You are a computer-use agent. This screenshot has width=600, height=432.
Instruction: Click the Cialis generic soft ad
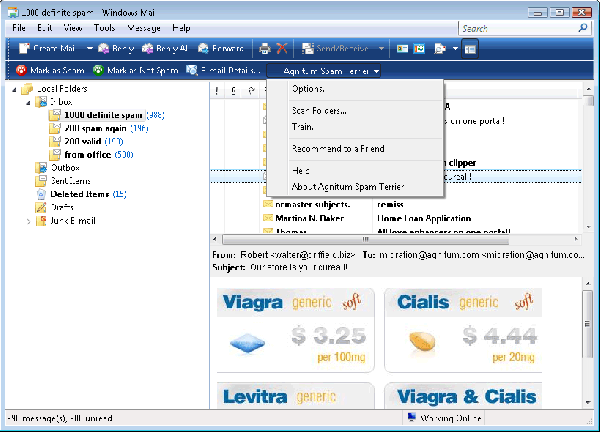tap(463, 331)
